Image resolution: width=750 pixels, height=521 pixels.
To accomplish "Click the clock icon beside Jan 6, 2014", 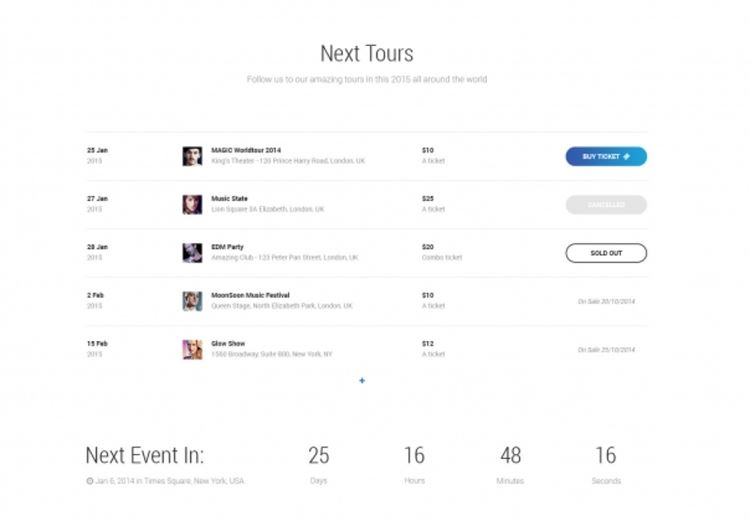I will (89, 481).
